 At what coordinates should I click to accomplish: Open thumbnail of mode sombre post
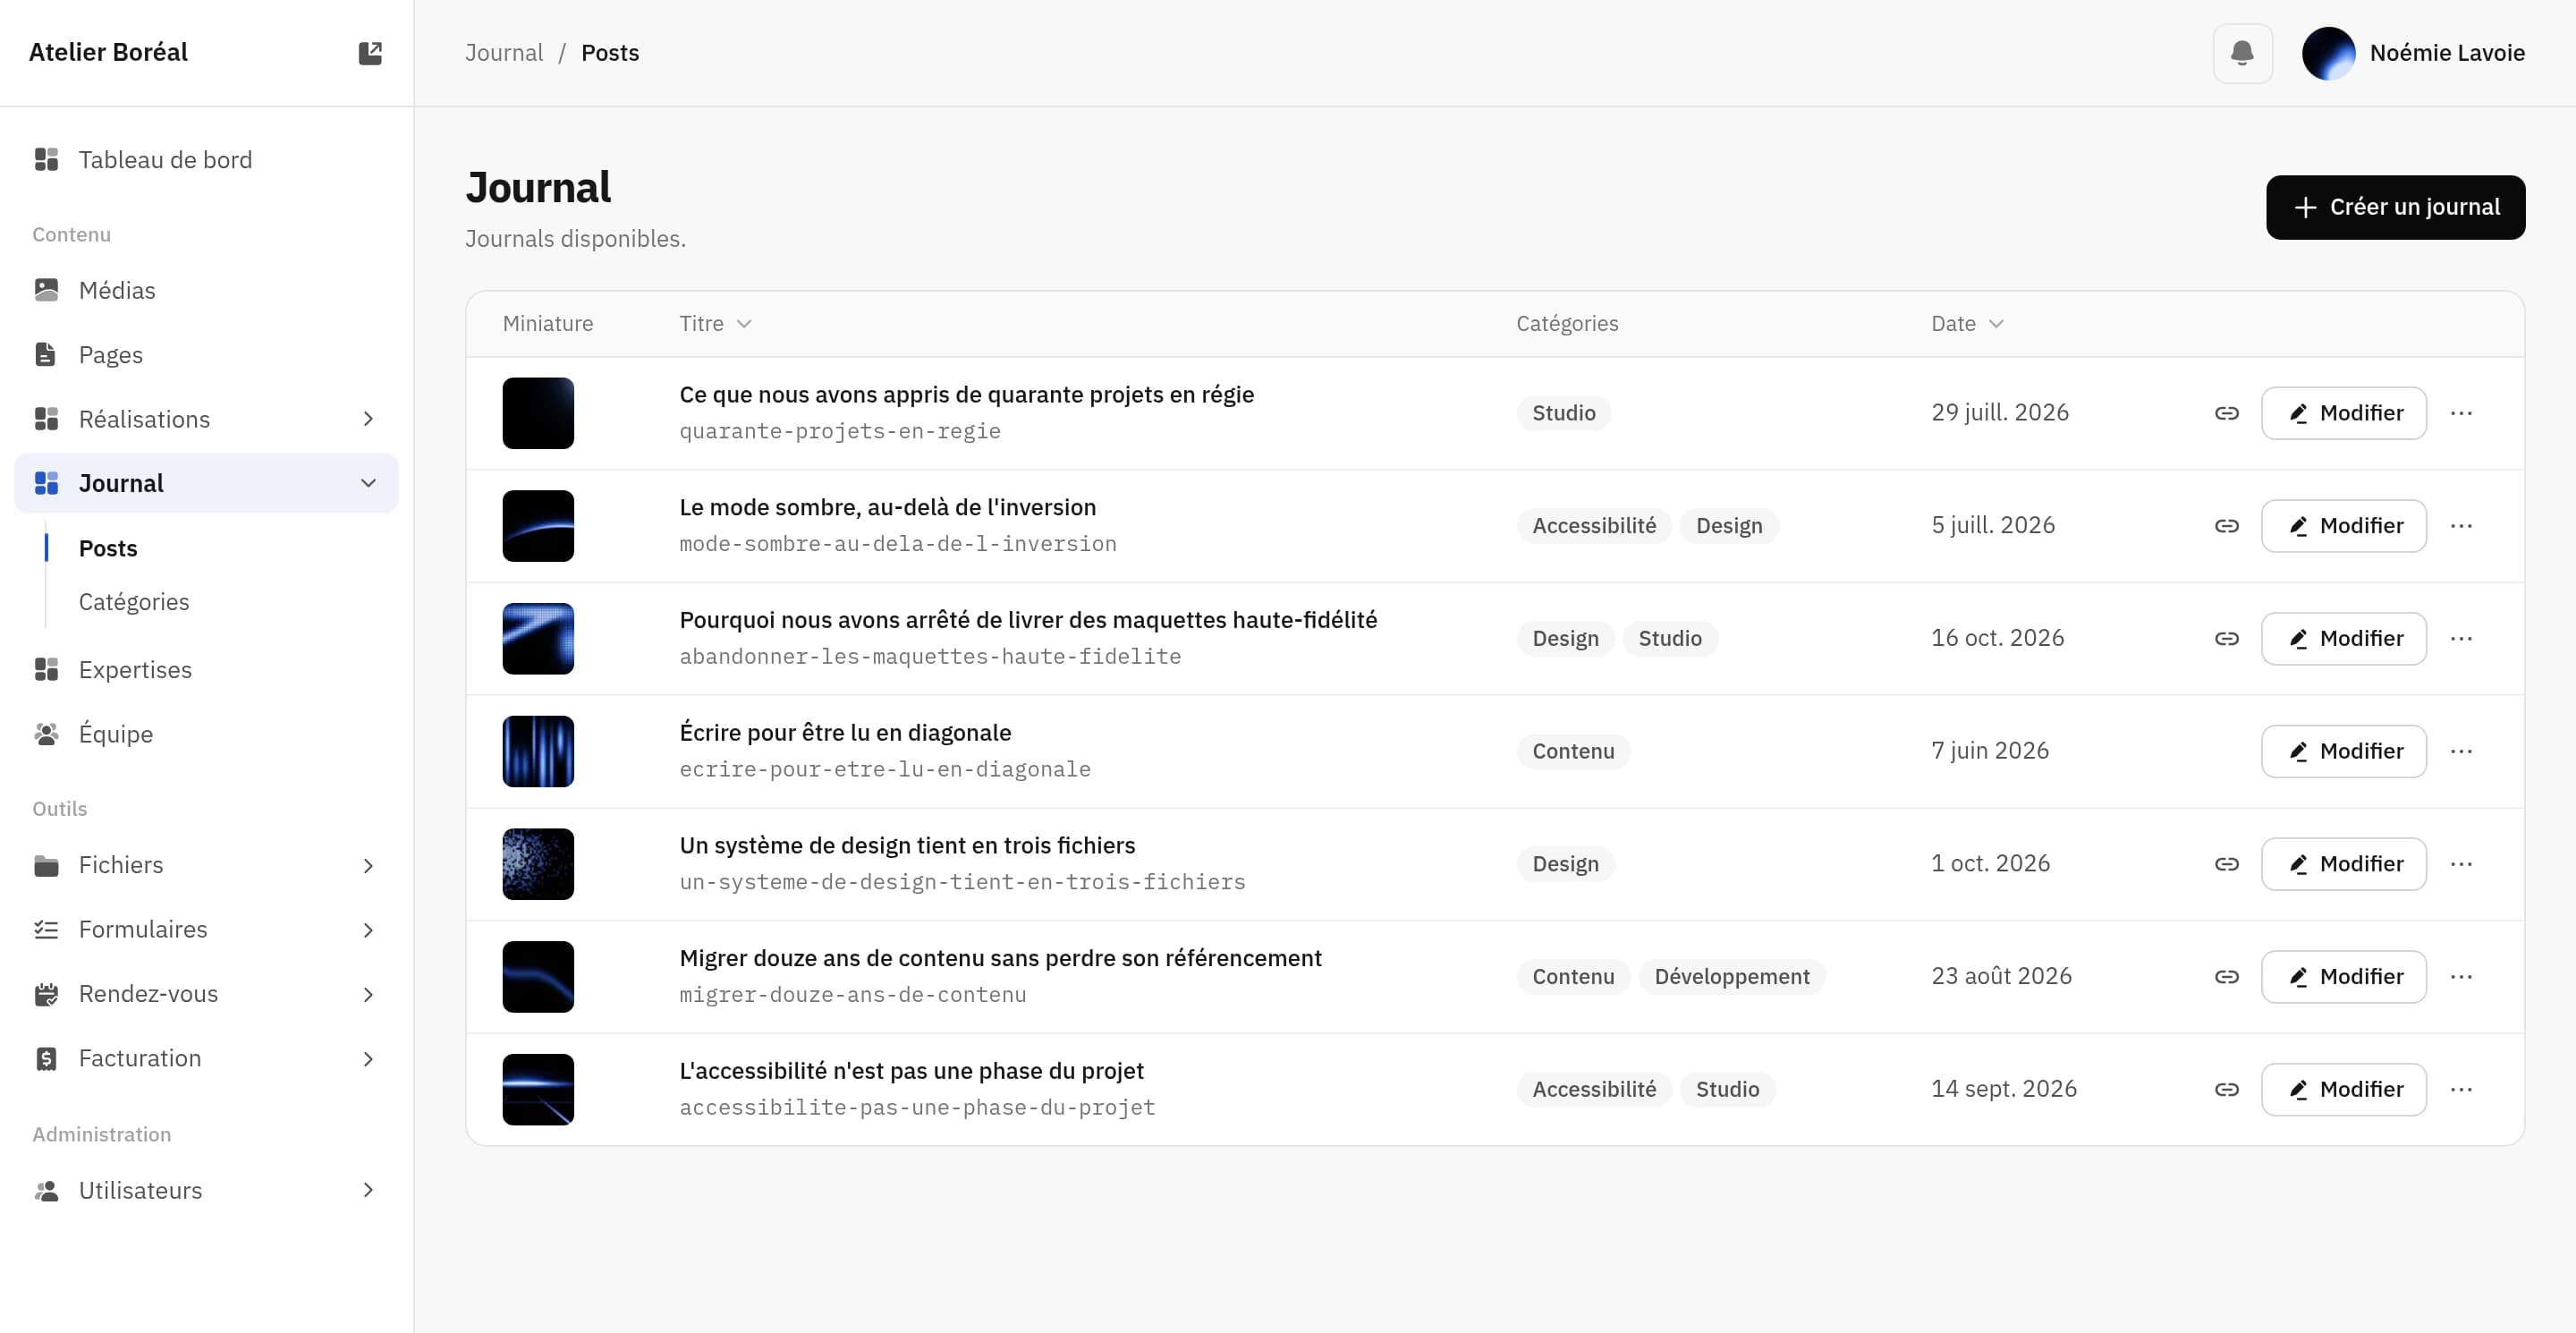(538, 526)
